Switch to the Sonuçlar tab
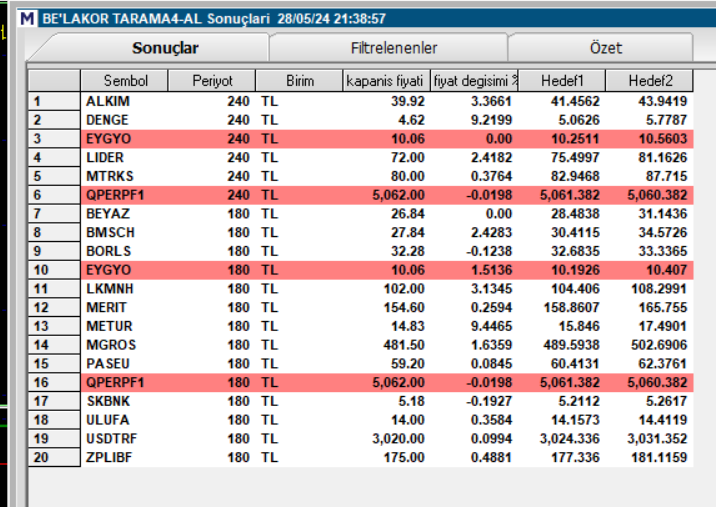Screen dimensions: 716x507 (165, 48)
